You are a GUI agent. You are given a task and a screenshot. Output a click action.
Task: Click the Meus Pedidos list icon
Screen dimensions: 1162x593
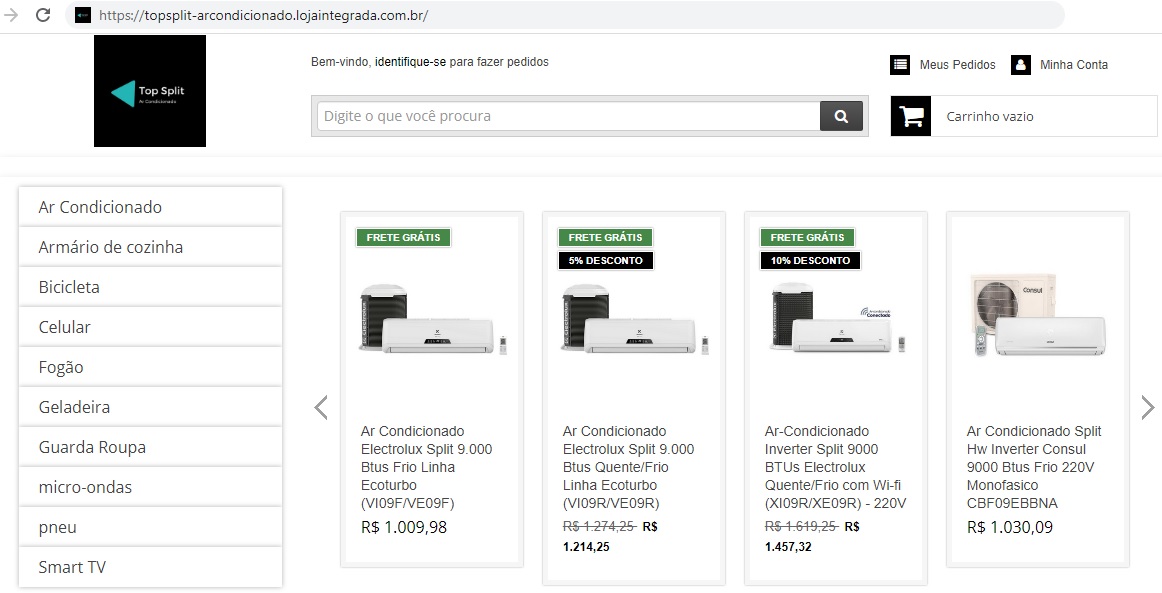pos(900,64)
